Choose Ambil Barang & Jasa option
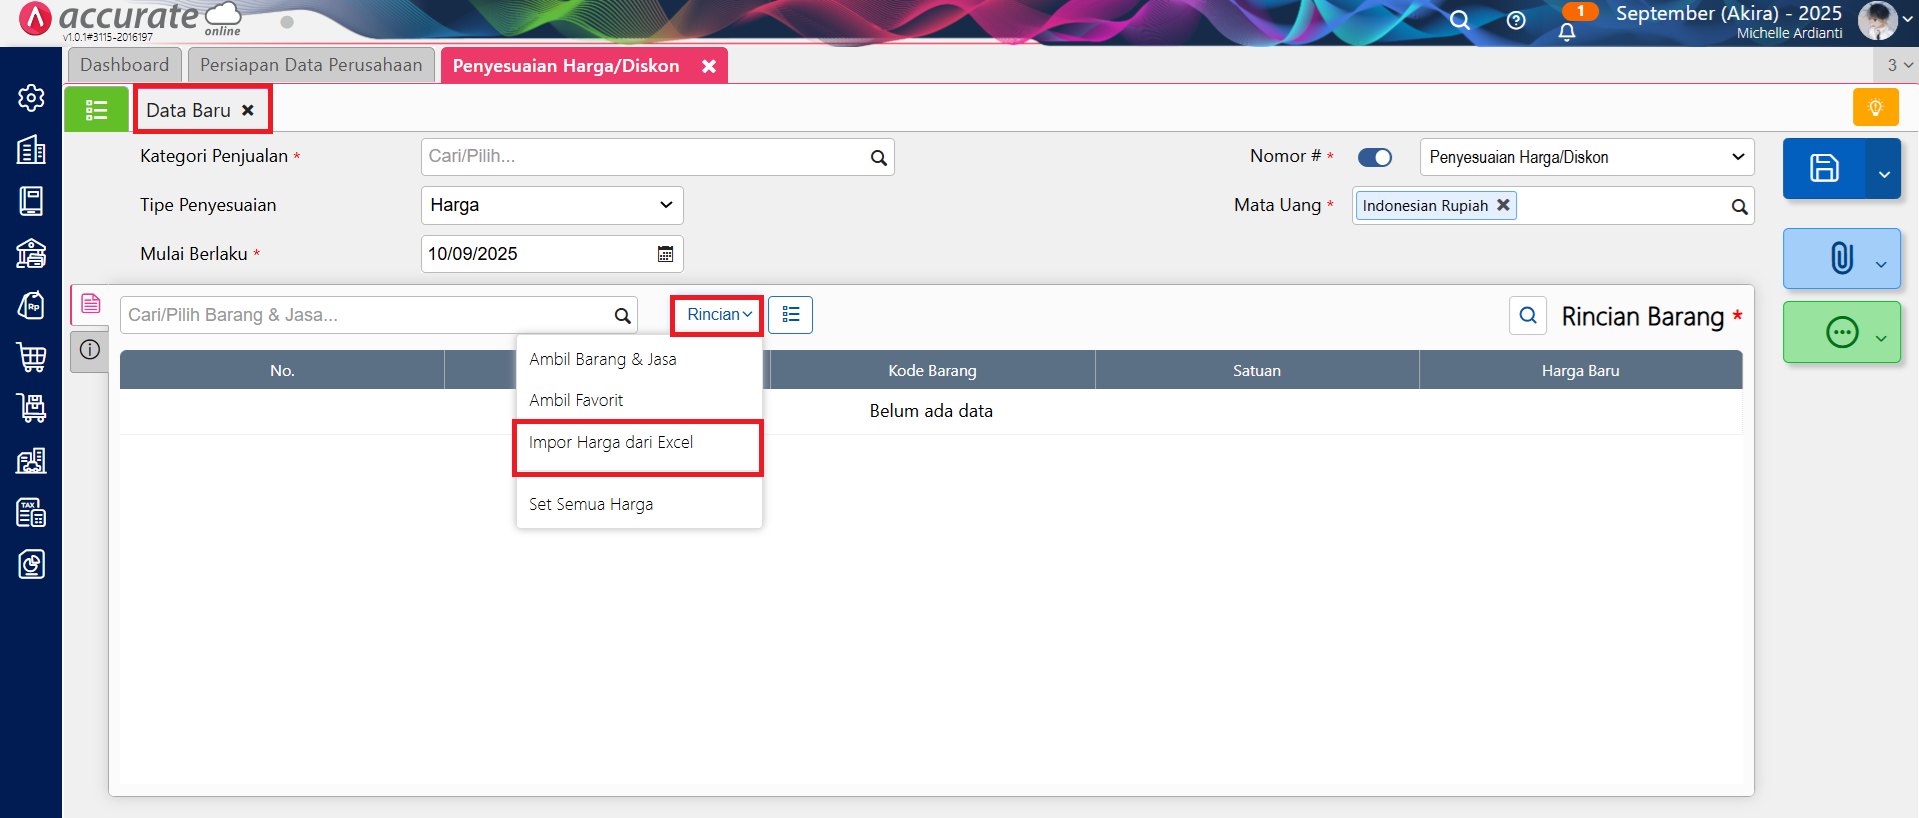The height and width of the screenshot is (818, 1919). pos(603,359)
